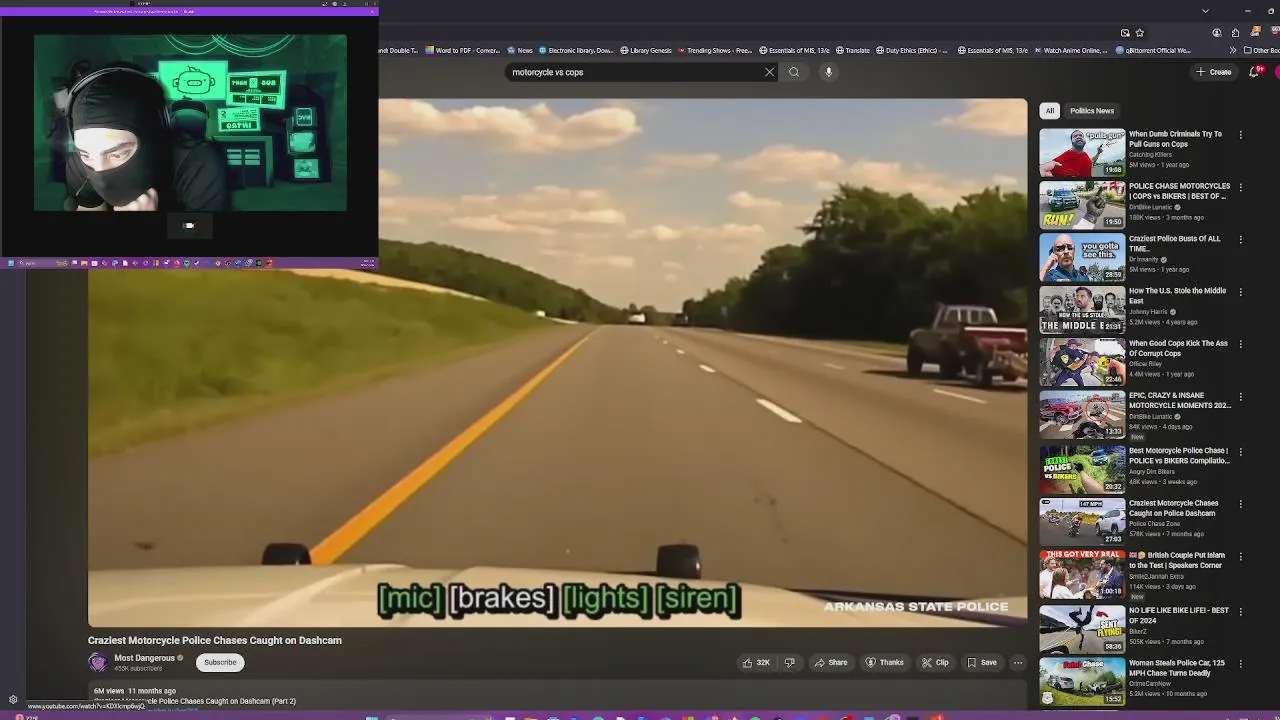Open the Duty Ethics bookmark
This screenshot has height=720, width=1280.
point(911,50)
